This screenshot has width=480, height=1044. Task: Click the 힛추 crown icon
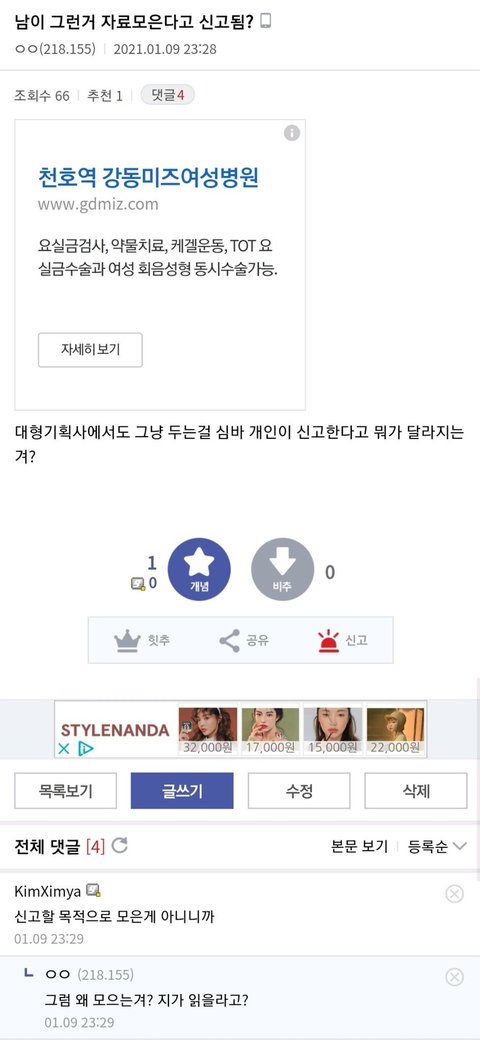click(127, 641)
